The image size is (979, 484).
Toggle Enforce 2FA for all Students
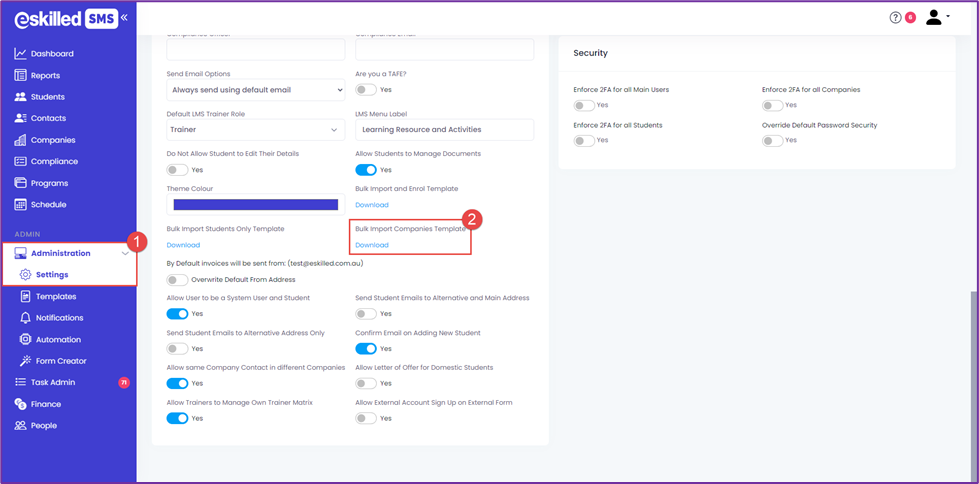(584, 141)
